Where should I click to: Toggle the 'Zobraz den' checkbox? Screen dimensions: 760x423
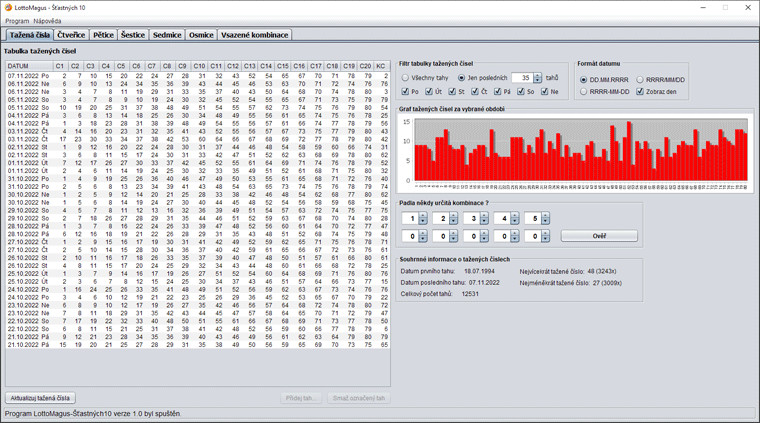click(x=640, y=92)
